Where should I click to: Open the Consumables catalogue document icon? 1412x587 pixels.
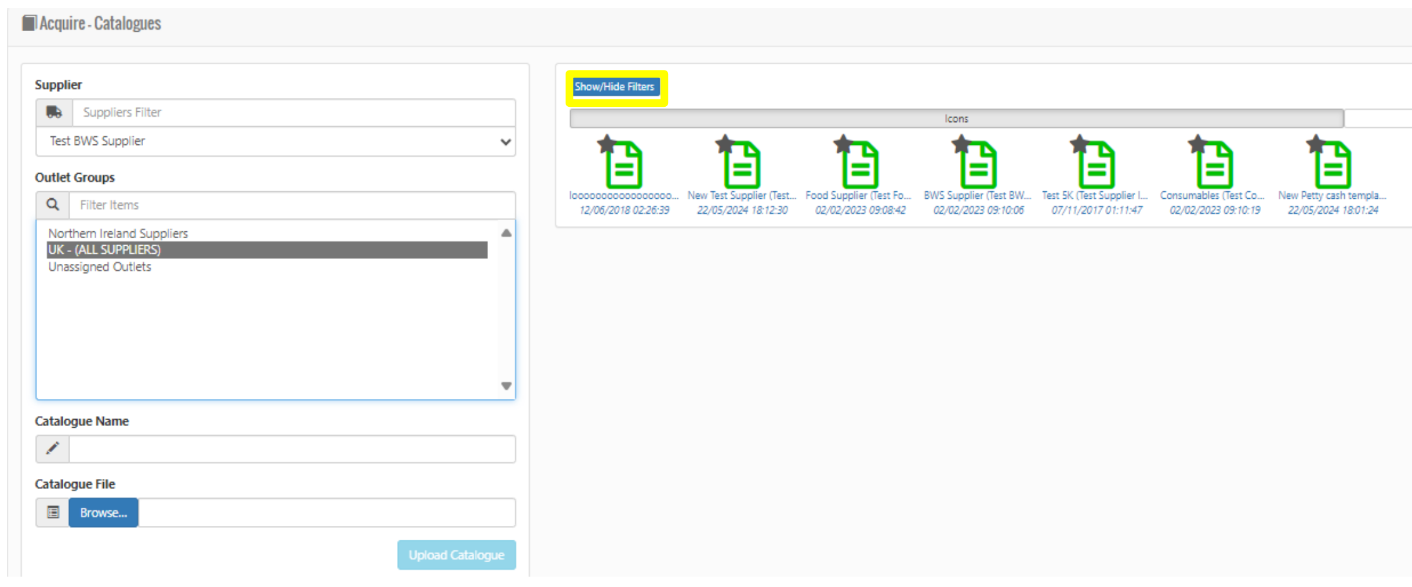tap(1215, 164)
